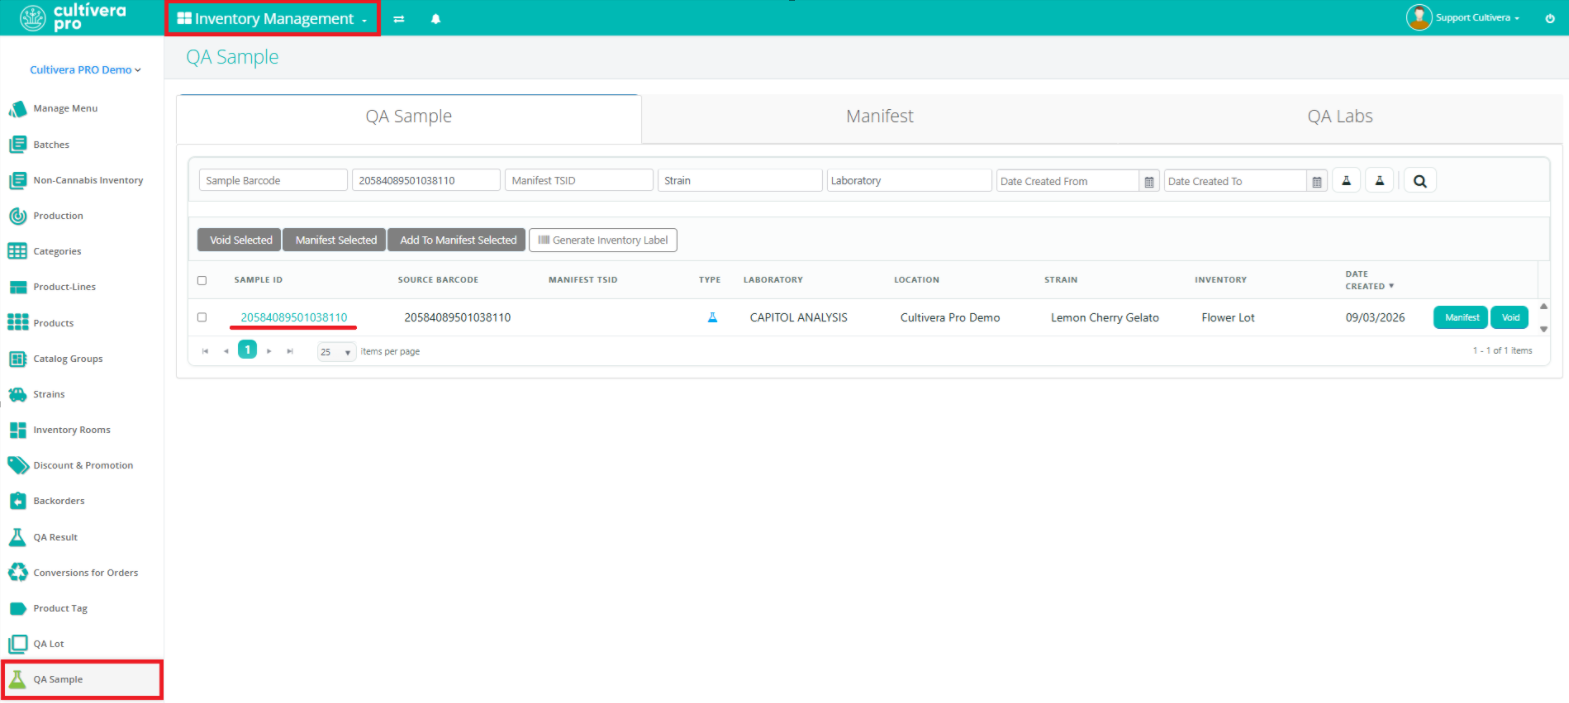Switch to the QA Labs tab
The width and height of the screenshot is (1569, 703).
click(x=1340, y=117)
